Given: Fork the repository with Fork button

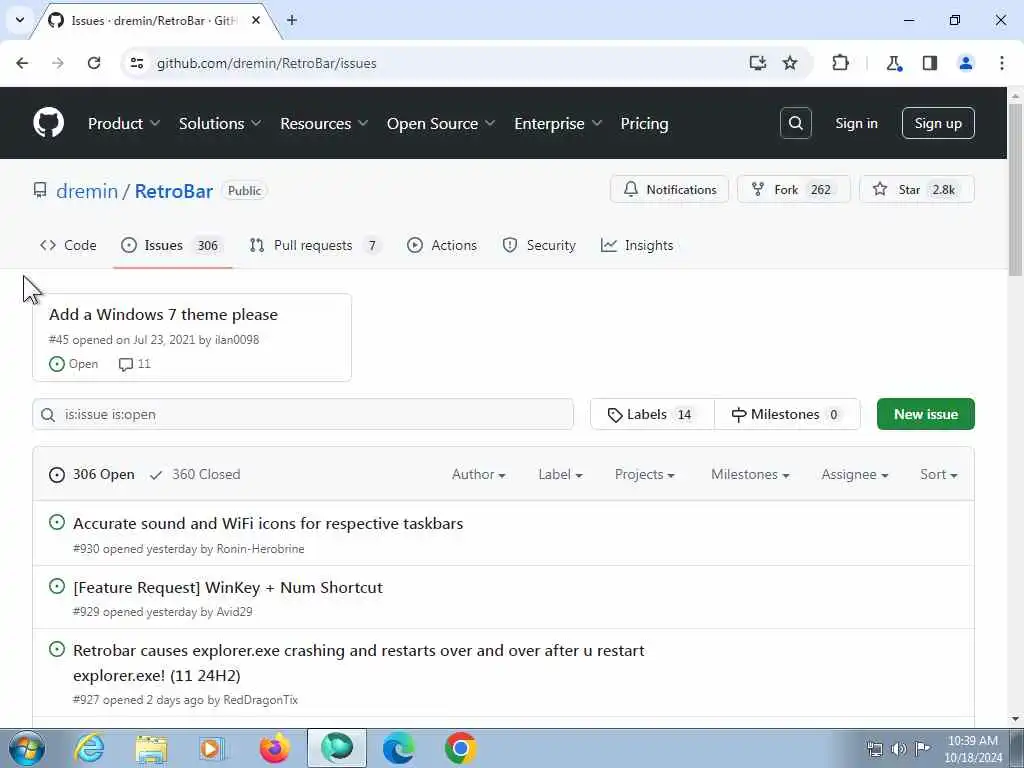Looking at the screenshot, I should tap(793, 189).
